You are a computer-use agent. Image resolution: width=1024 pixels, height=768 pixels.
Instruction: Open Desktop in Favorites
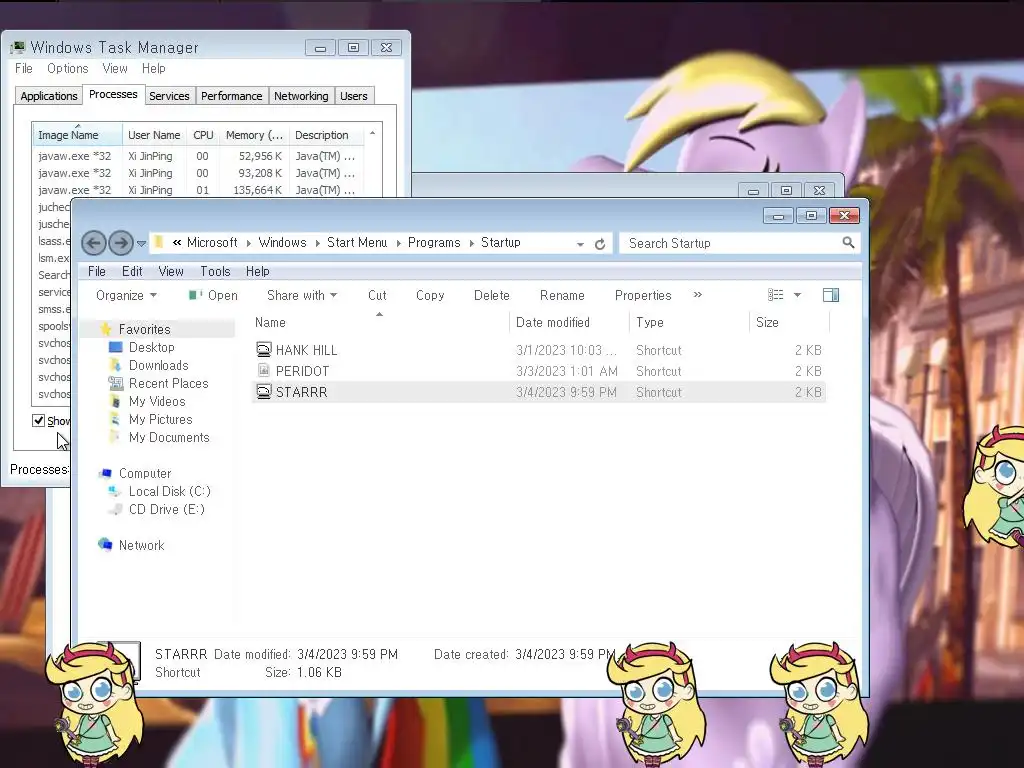pos(151,347)
